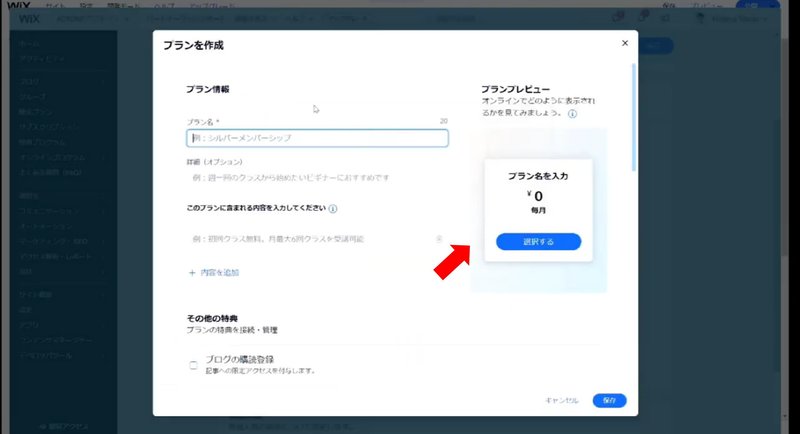The image size is (800, 434).
Task: Close the プランを作成 dialog with X
Action: tap(625, 43)
